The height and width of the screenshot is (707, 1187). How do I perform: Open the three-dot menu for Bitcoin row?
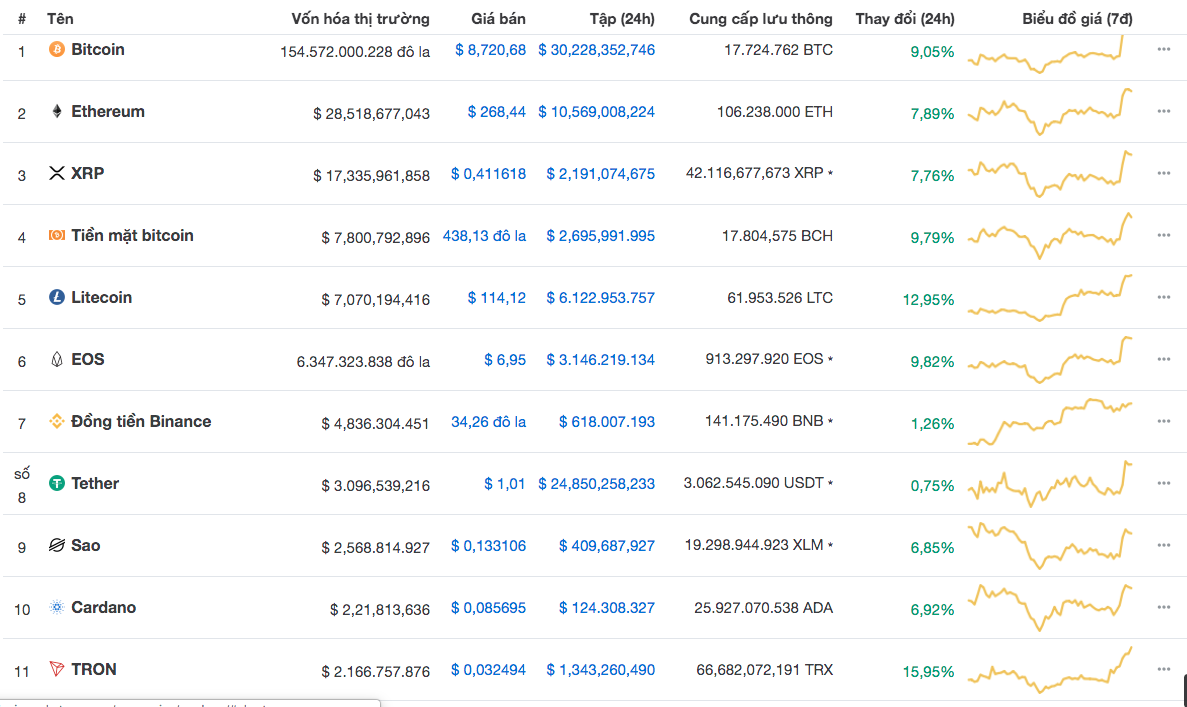tap(1163, 49)
